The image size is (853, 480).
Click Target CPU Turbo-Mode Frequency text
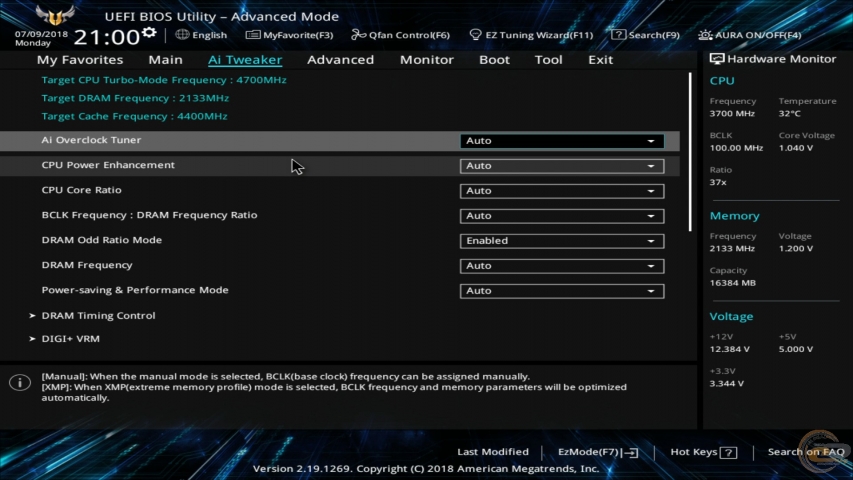click(164, 80)
